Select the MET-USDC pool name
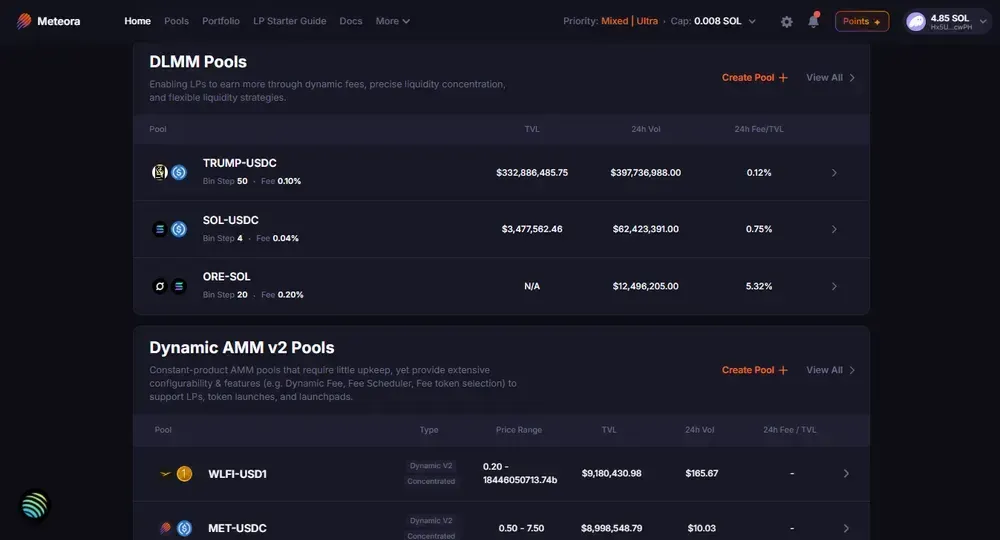The height and width of the screenshot is (540, 1000). point(237,528)
